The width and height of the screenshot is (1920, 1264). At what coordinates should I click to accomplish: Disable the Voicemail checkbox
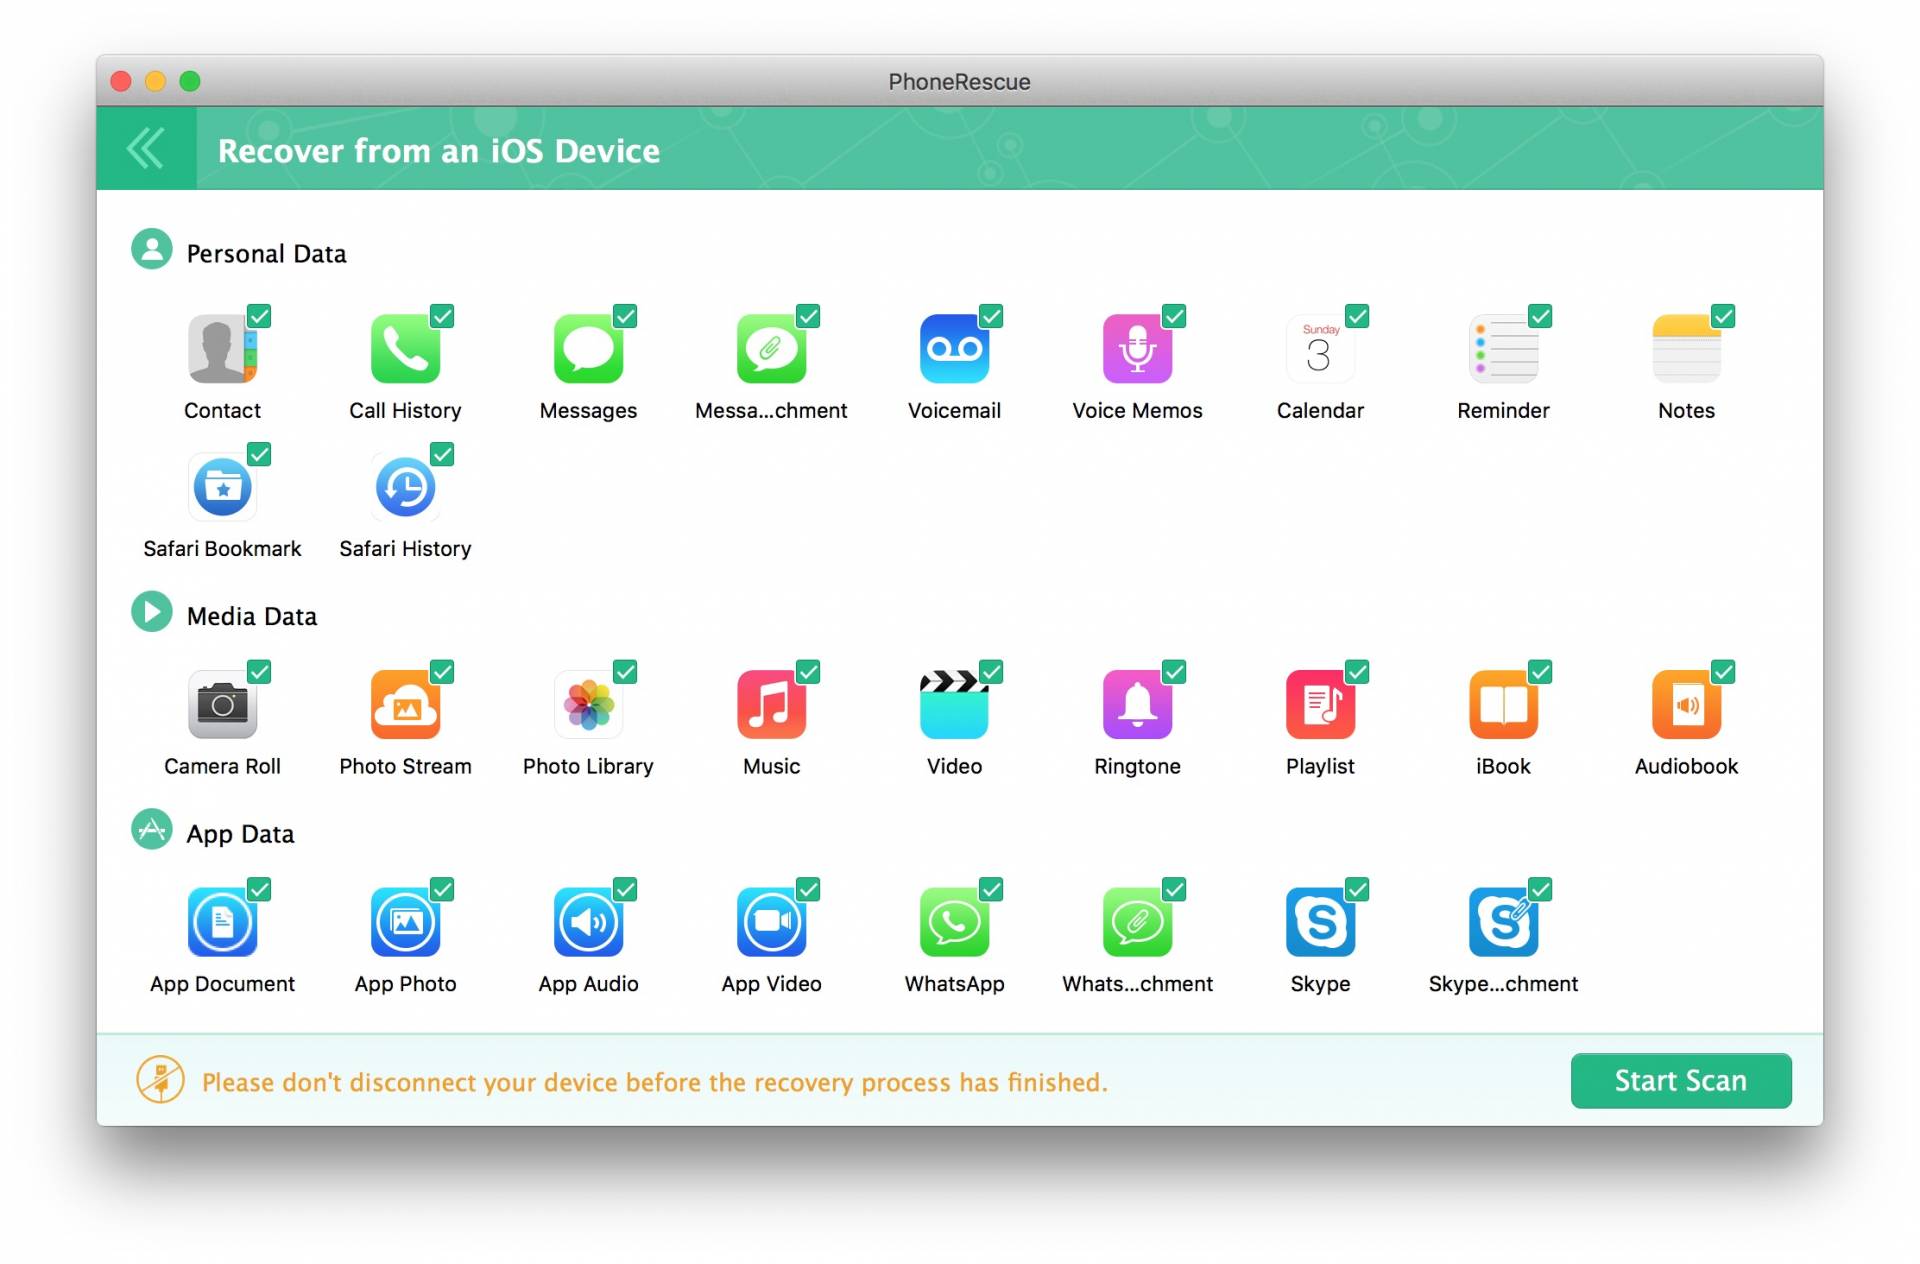991,316
